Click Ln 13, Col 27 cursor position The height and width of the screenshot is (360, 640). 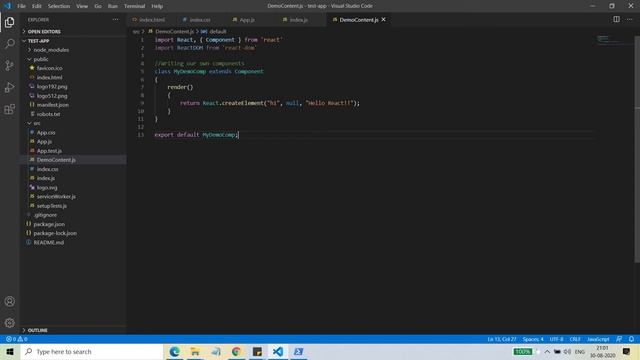point(502,339)
